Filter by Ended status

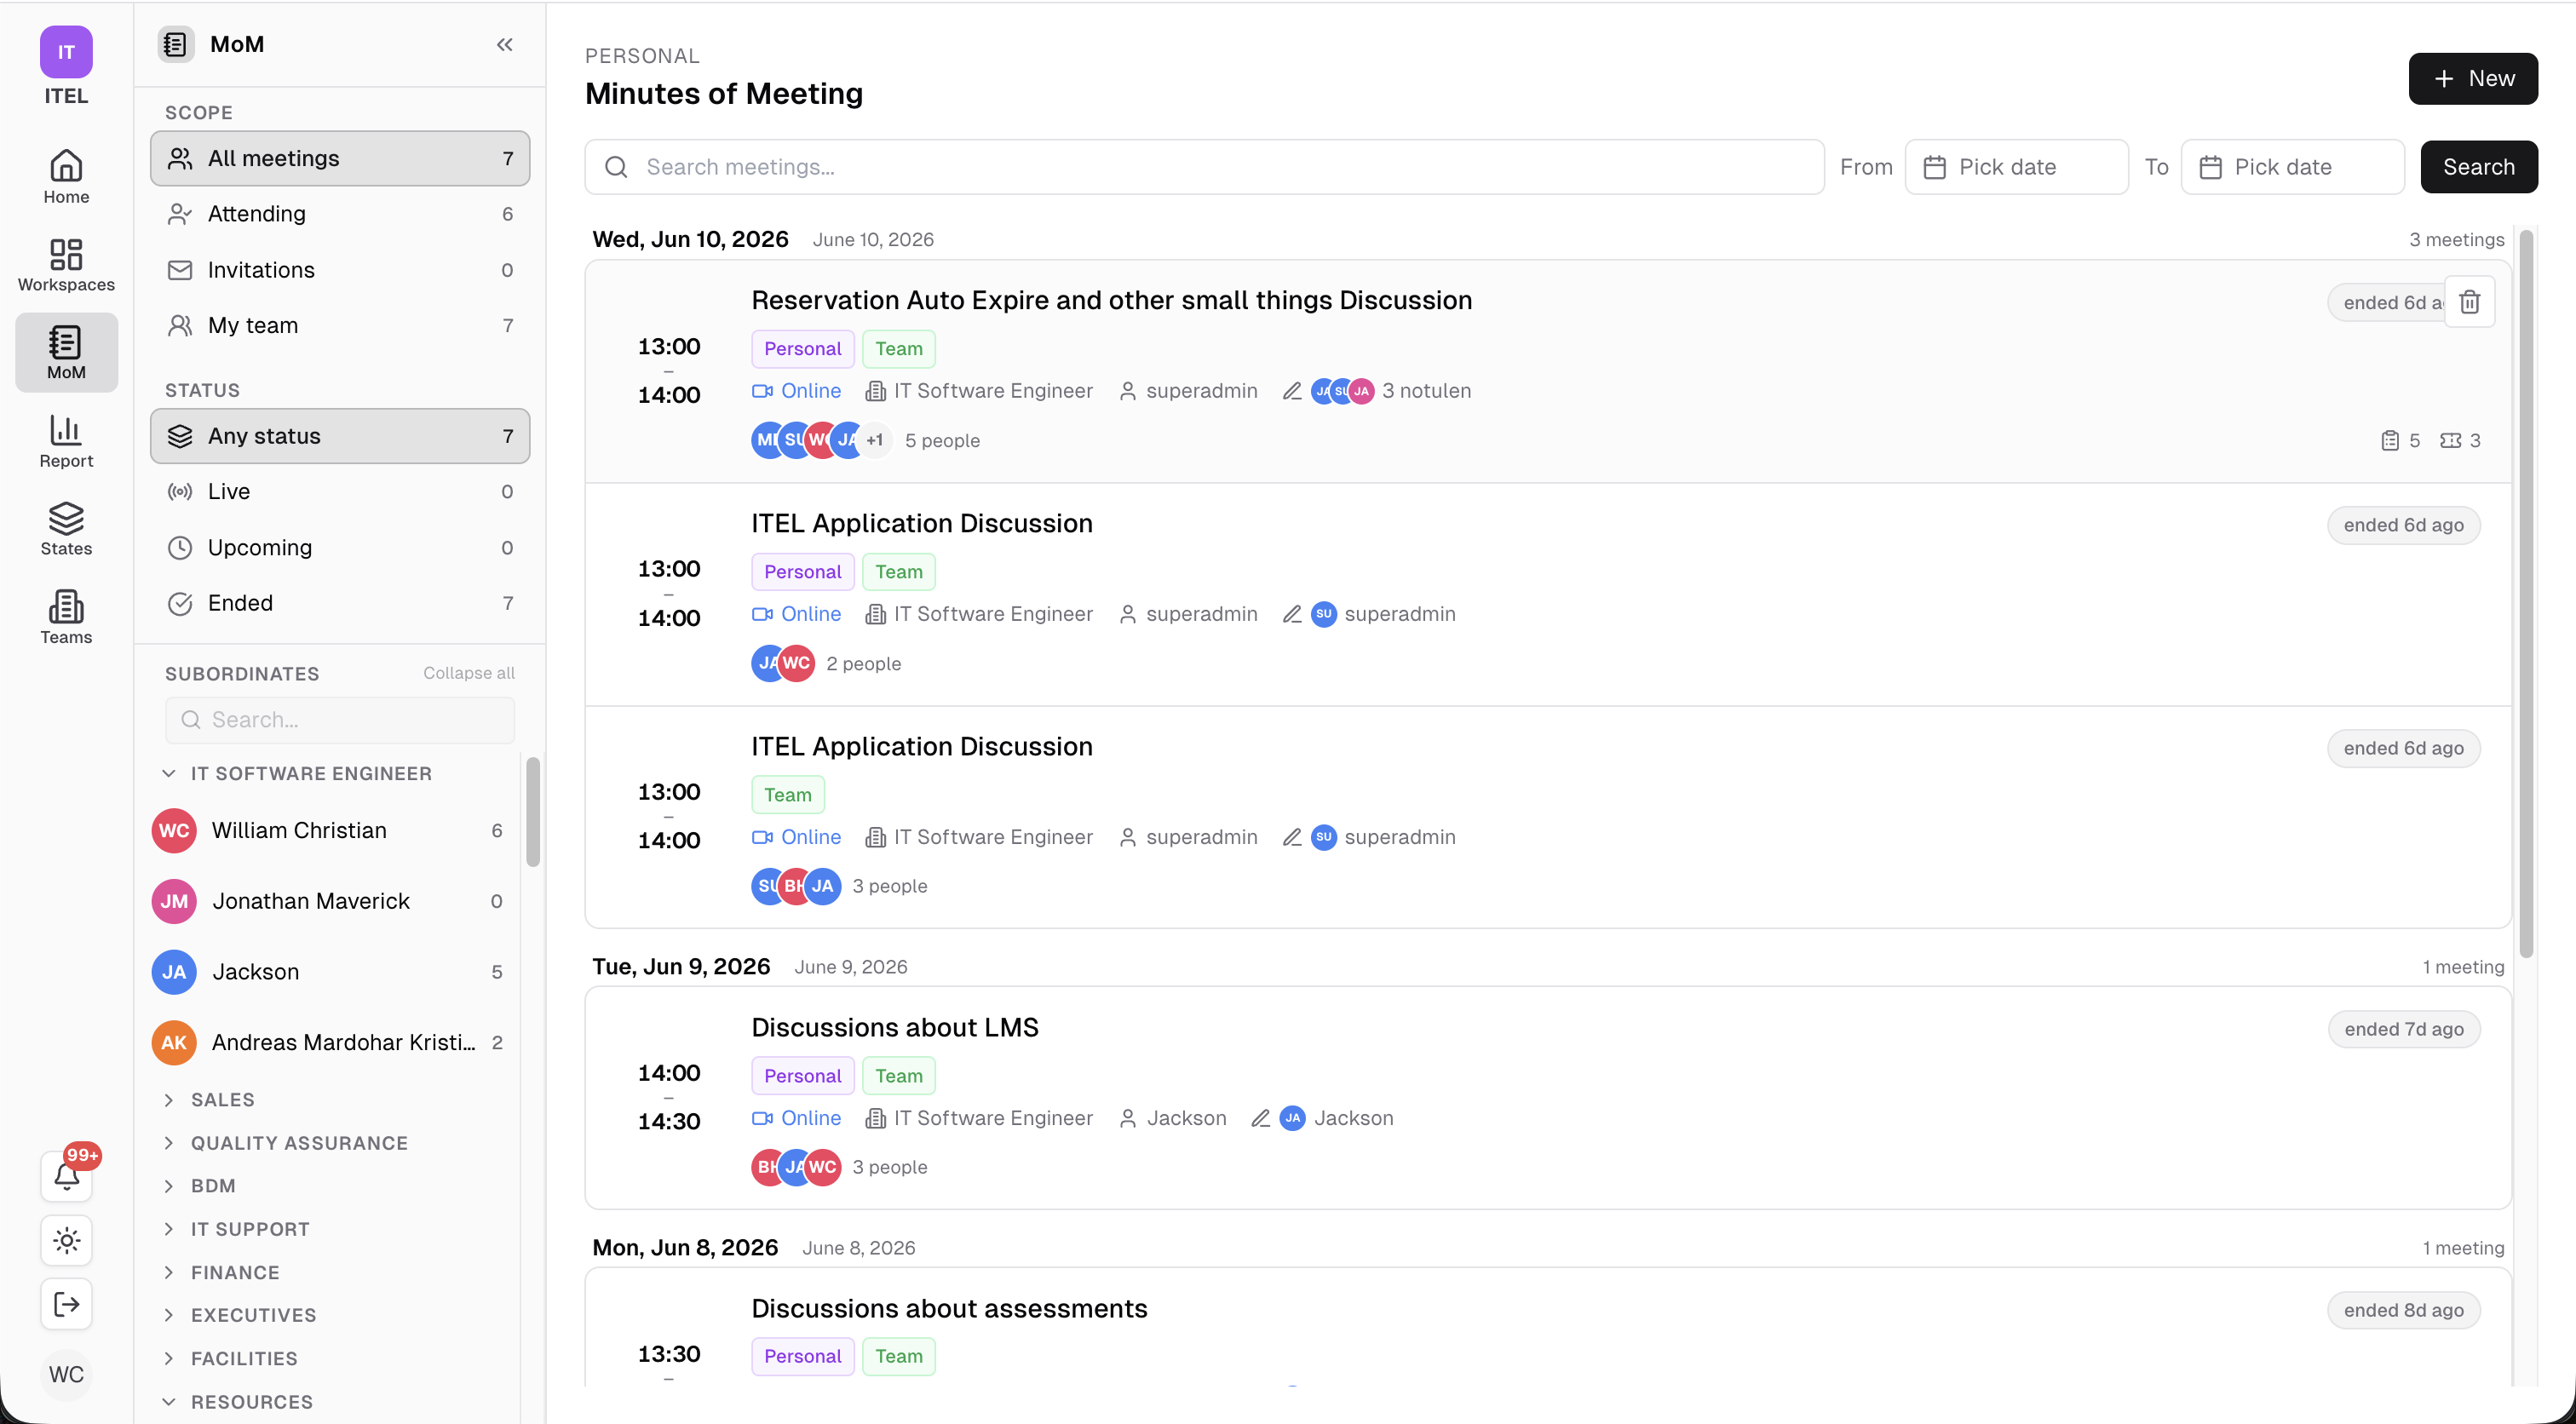[340, 603]
